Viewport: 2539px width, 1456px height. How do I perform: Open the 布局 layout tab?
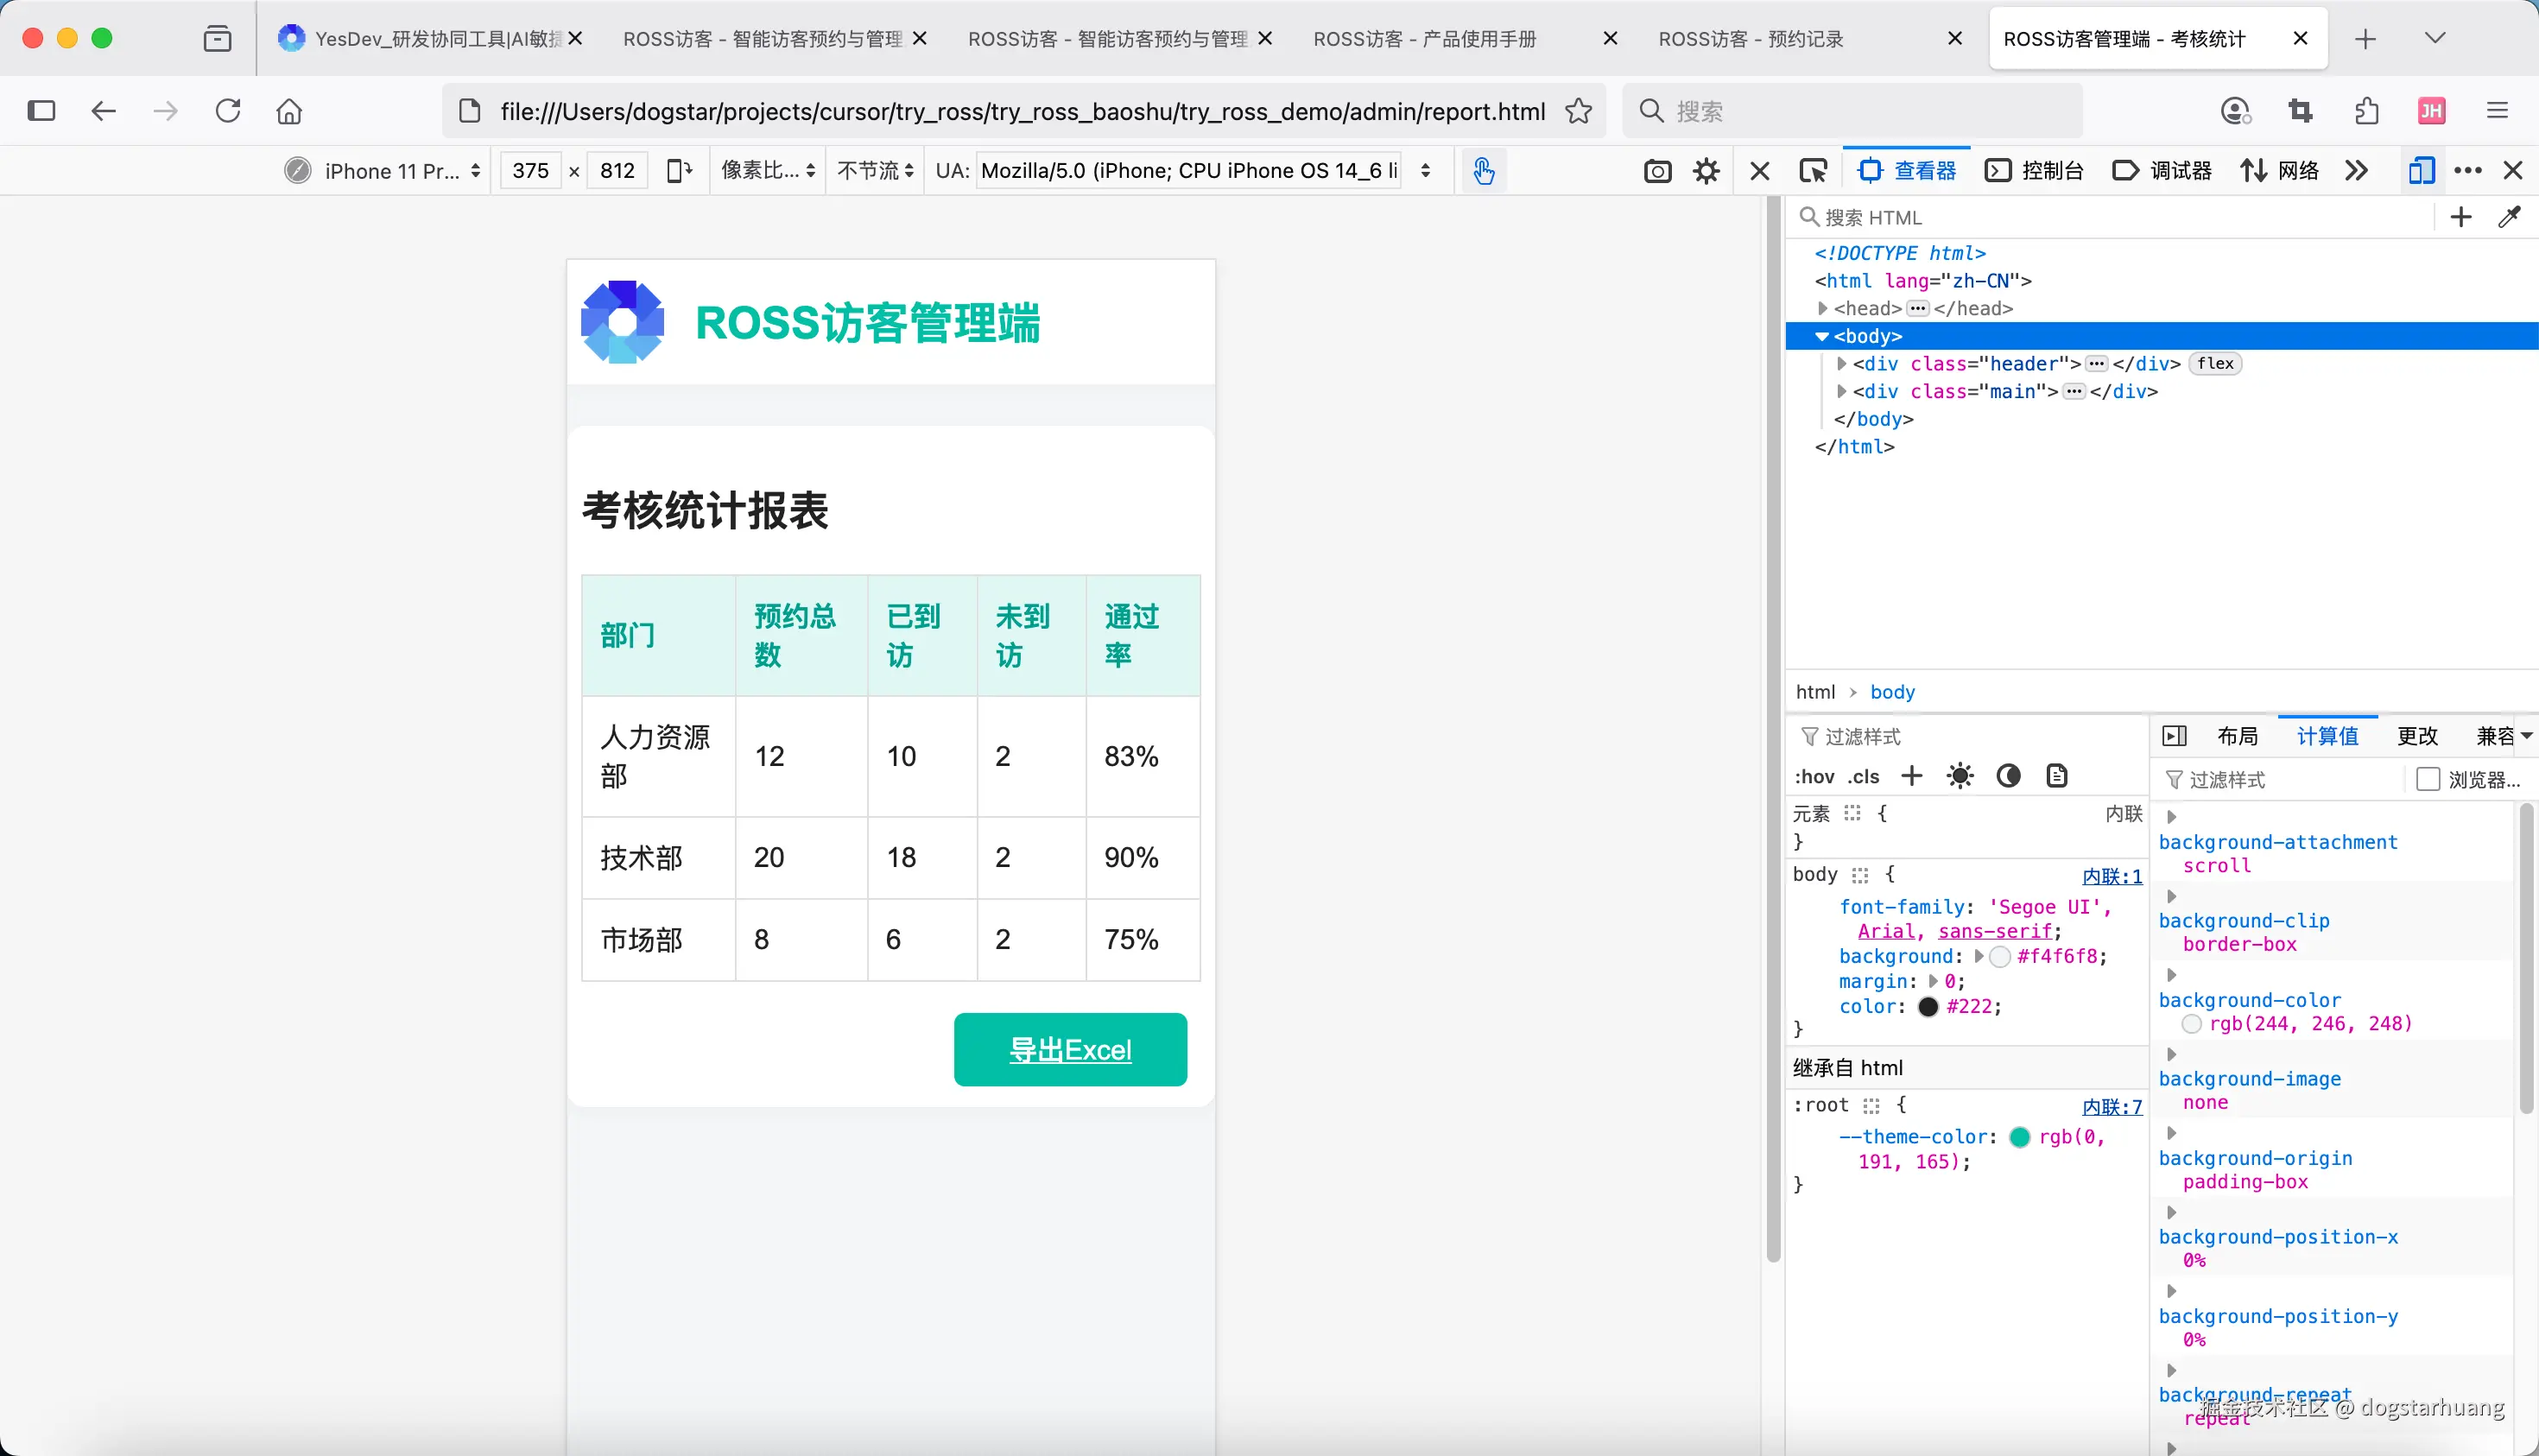(2237, 736)
